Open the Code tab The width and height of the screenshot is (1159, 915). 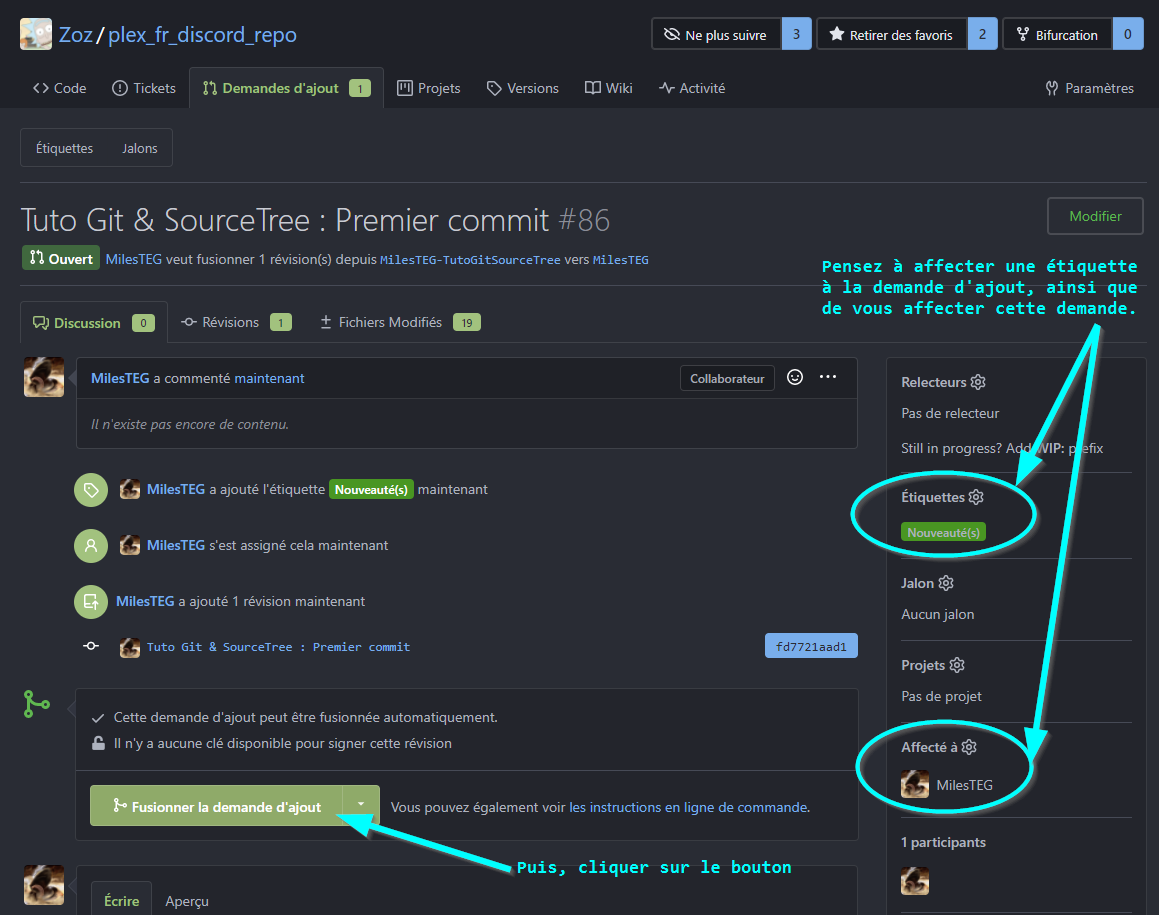coord(60,88)
